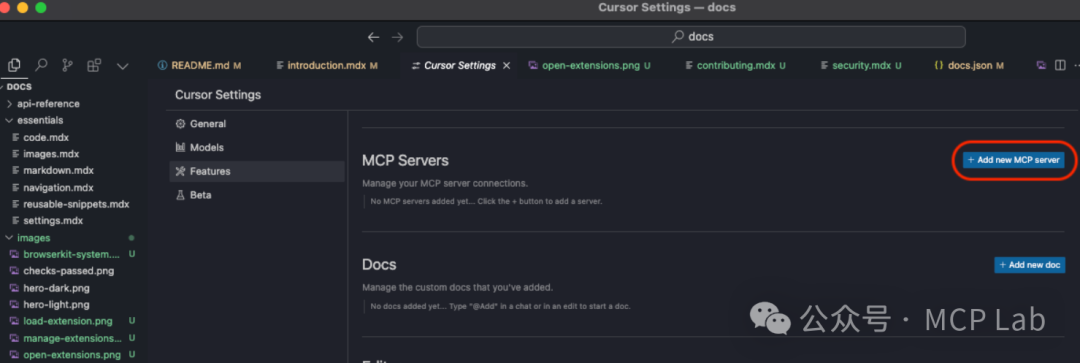Open the Search view icon
This screenshot has height=363, width=1080.
[x=41, y=65]
